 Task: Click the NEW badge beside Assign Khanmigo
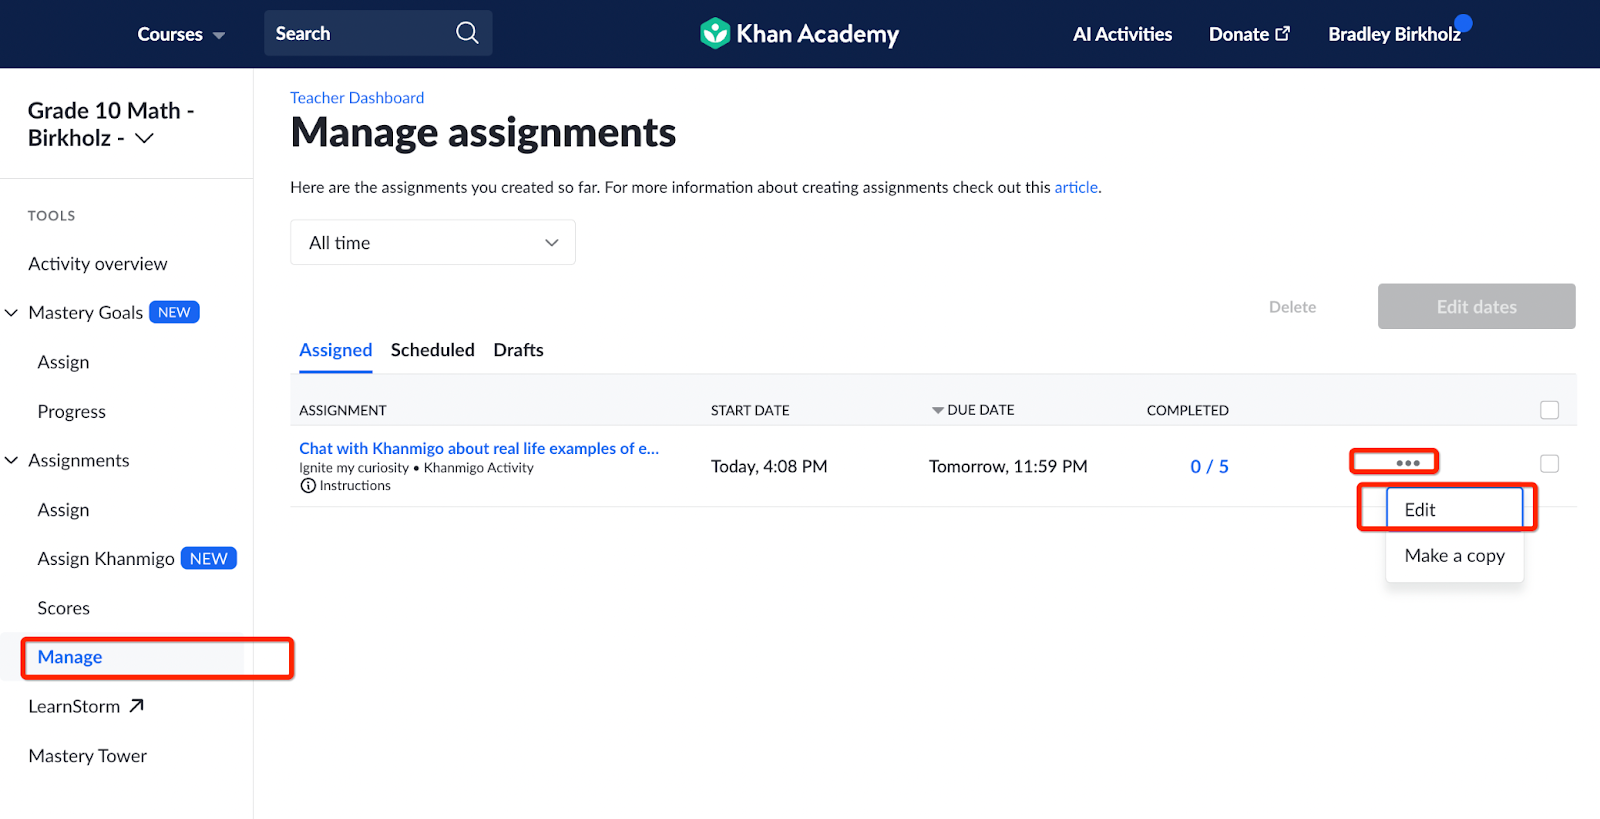209,558
